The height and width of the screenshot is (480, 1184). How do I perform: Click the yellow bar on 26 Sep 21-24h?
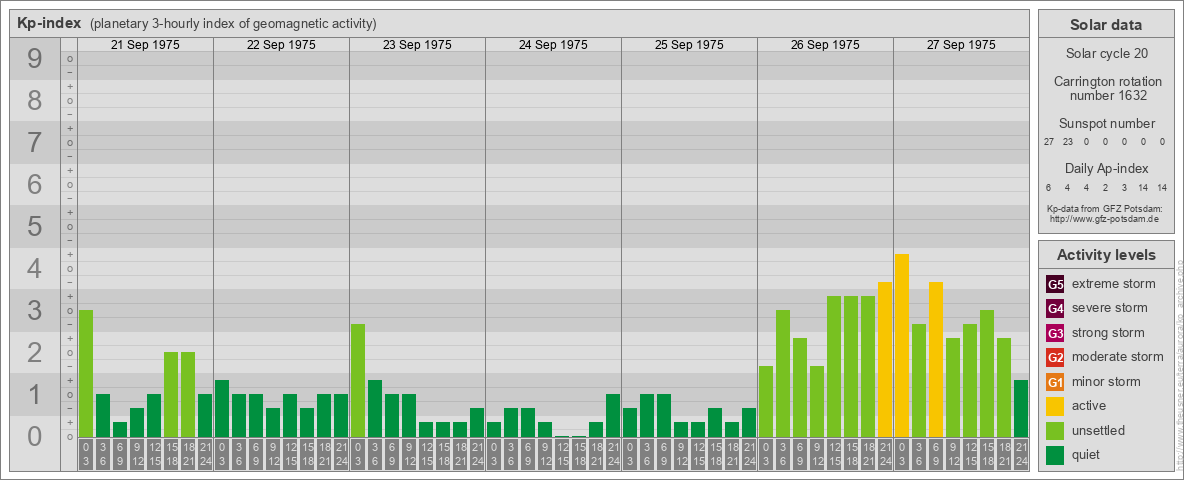(x=885, y=359)
